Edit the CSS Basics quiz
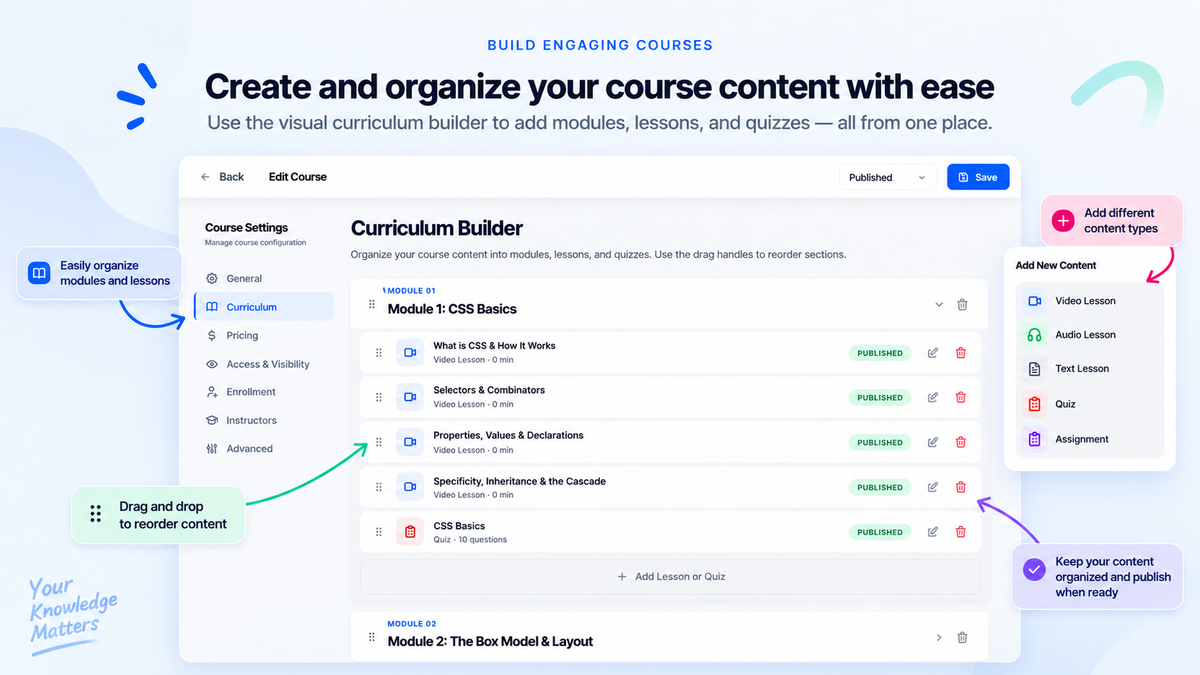Viewport: 1200px width, 675px height. 933,532
